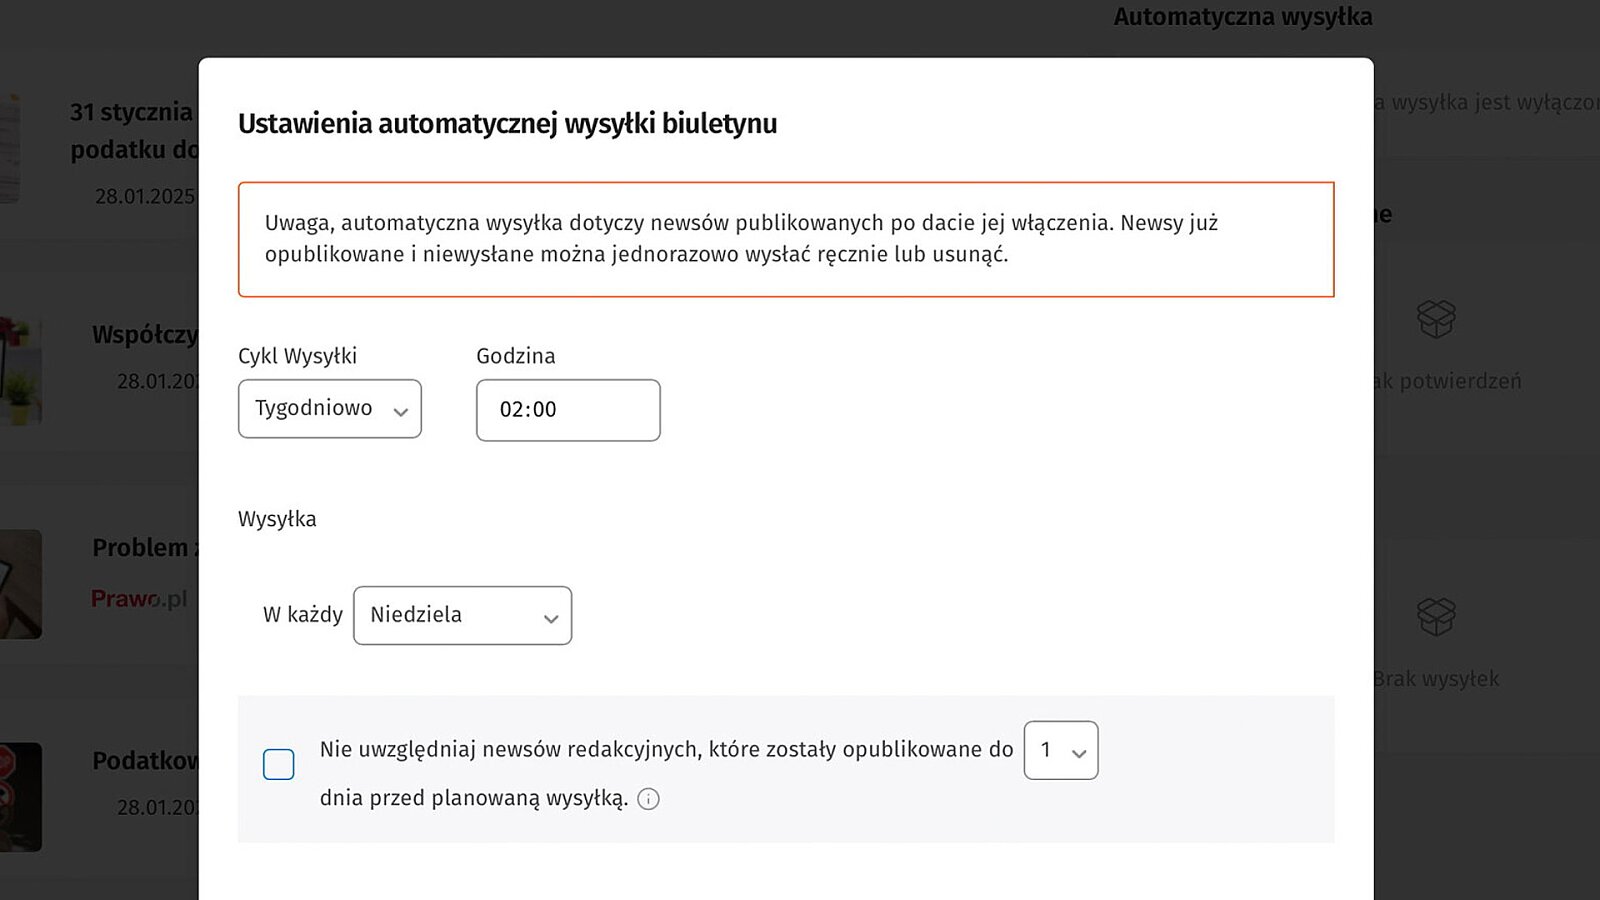The image size is (1600, 900).
Task: Select the thumbnail beside the 'Problem' article
Action: coord(20,584)
